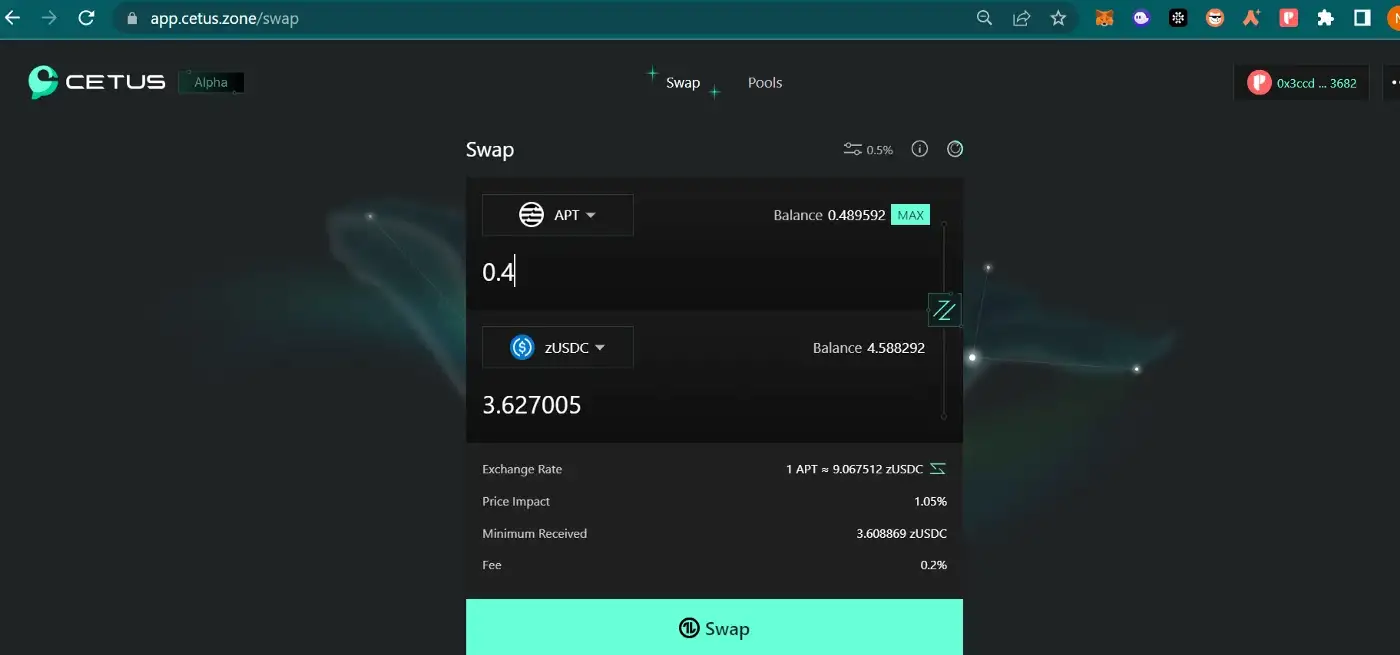The width and height of the screenshot is (1400, 655).
Task: Click the Price Impact label
Action: pyautogui.click(x=516, y=501)
